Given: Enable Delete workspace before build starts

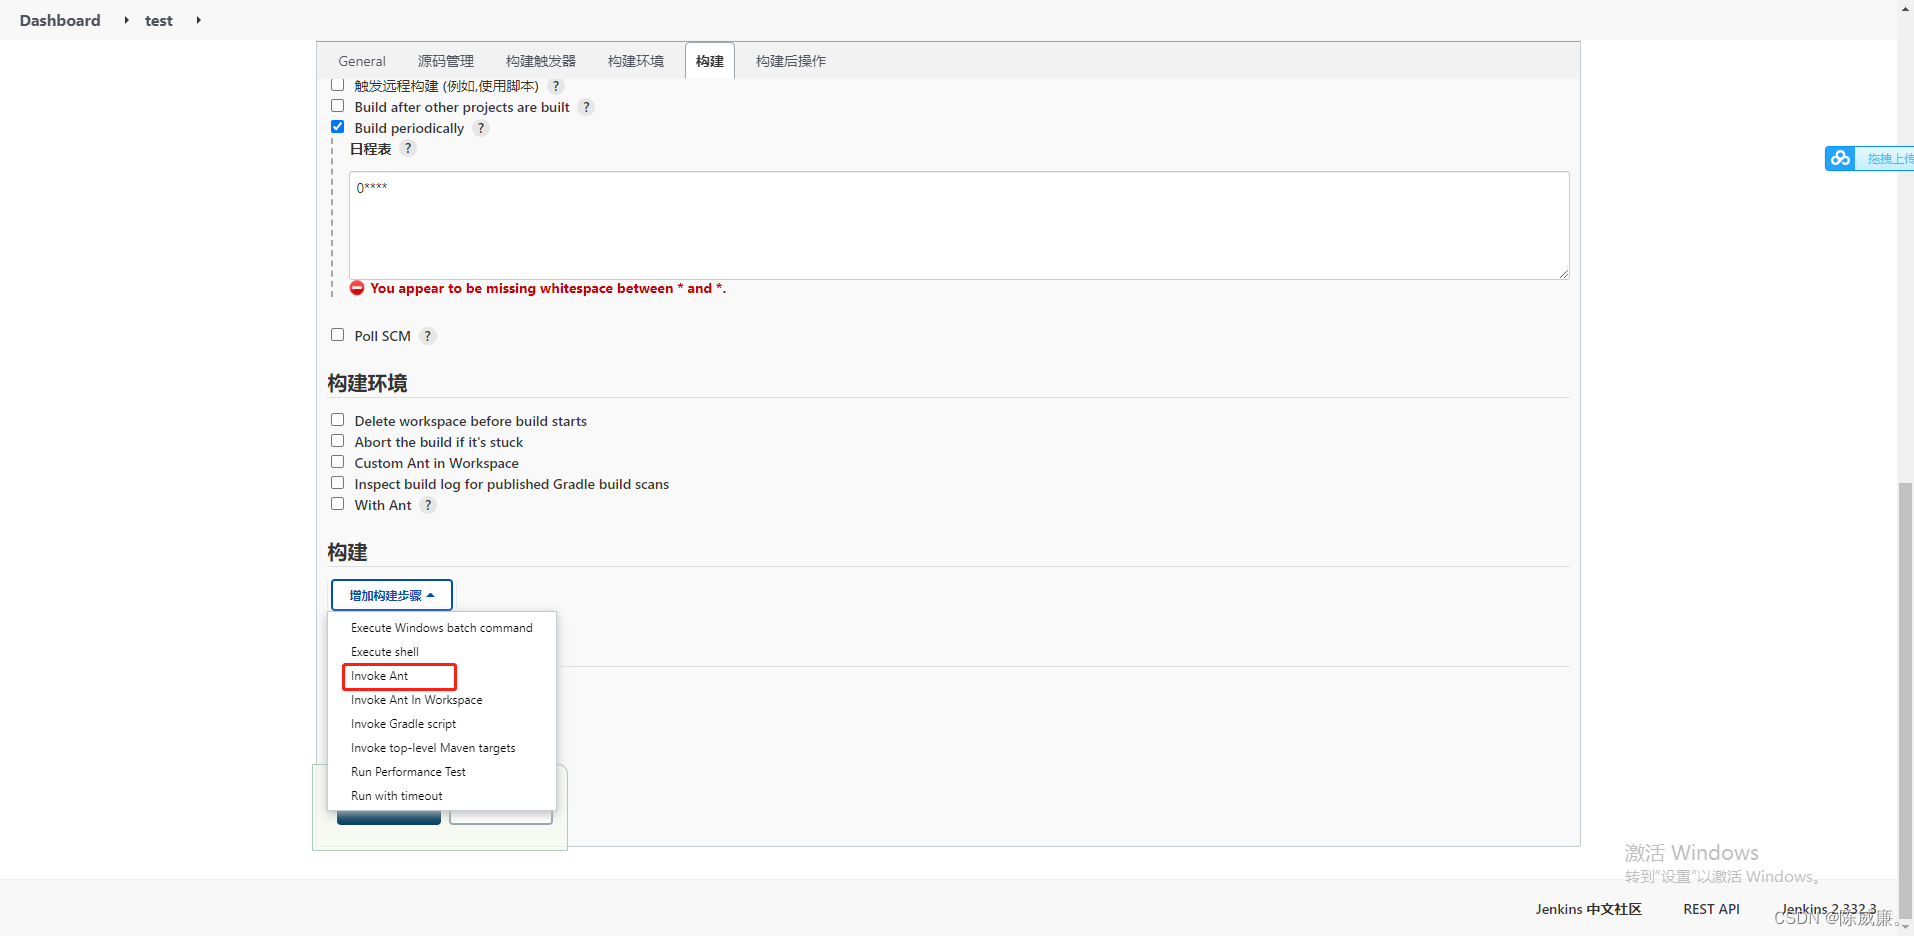Looking at the screenshot, I should (x=338, y=420).
